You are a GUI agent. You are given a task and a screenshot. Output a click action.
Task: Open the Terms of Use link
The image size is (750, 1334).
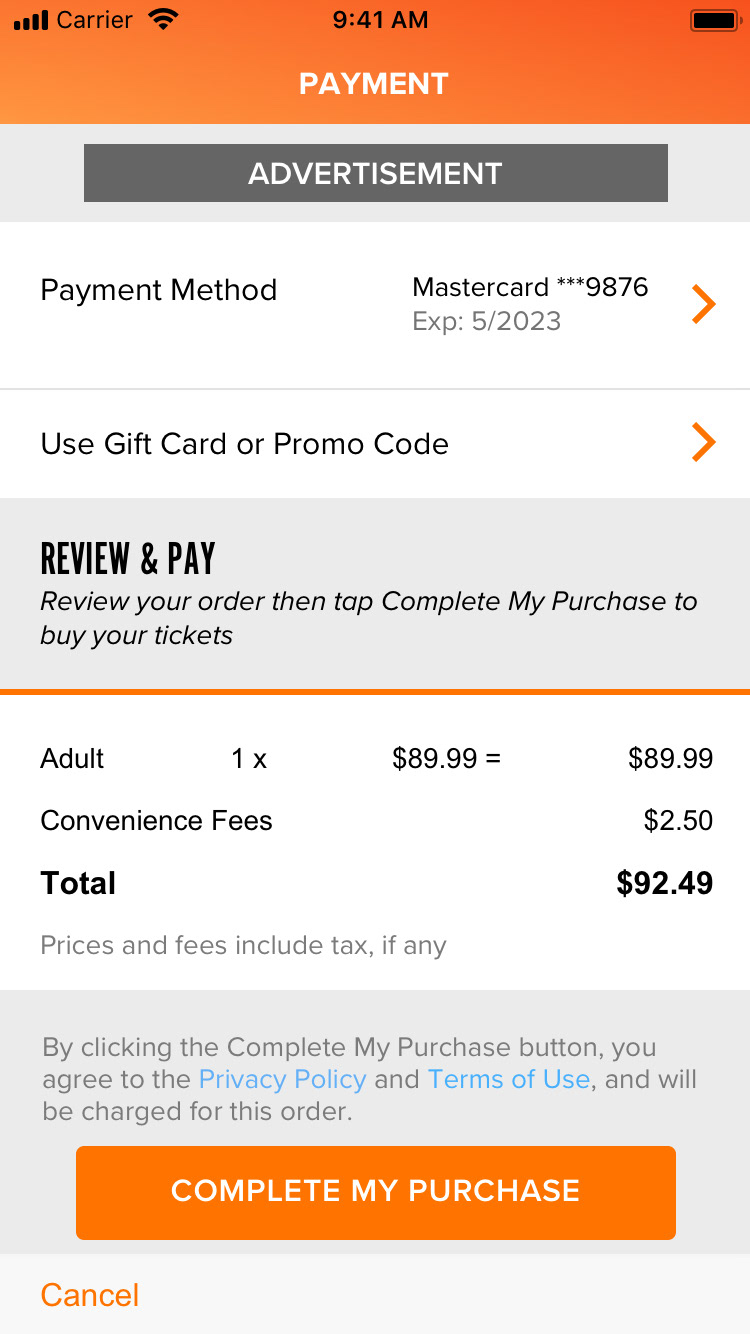click(x=508, y=1079)
